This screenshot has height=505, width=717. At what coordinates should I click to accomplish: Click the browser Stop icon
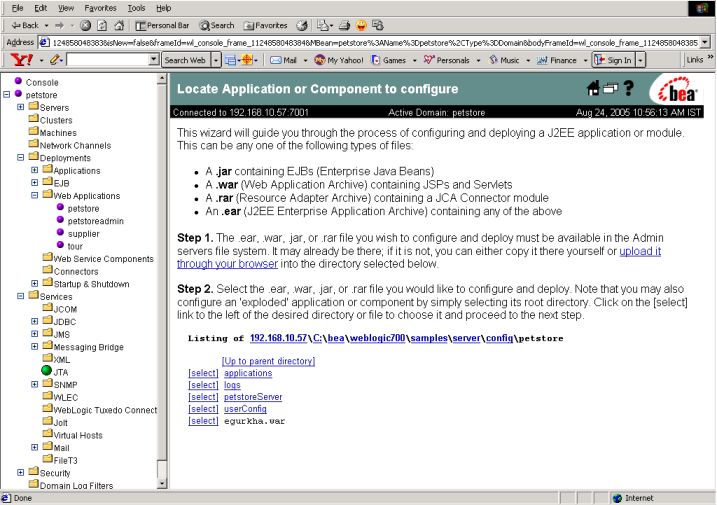pos(86,26)
